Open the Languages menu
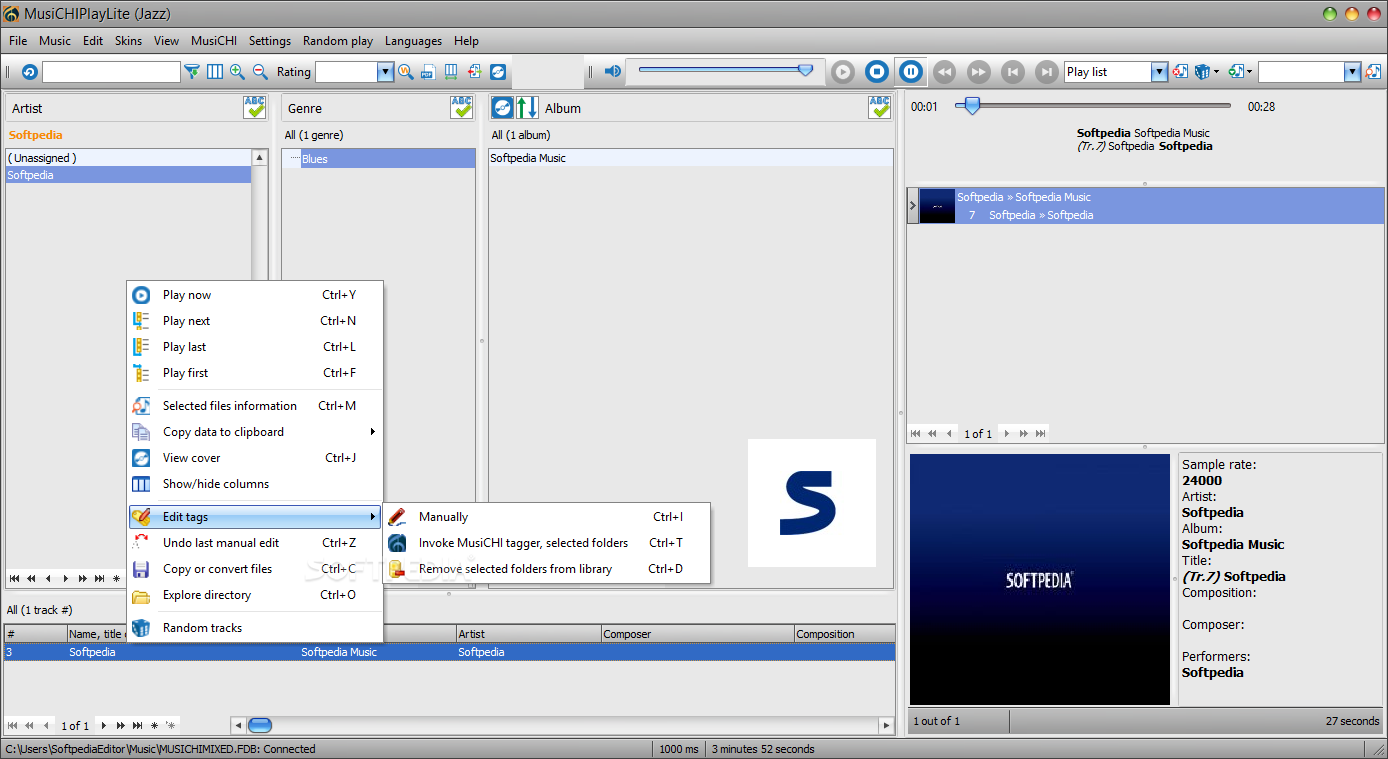Screen dimensions: 1388x759 tap(413, 41)
